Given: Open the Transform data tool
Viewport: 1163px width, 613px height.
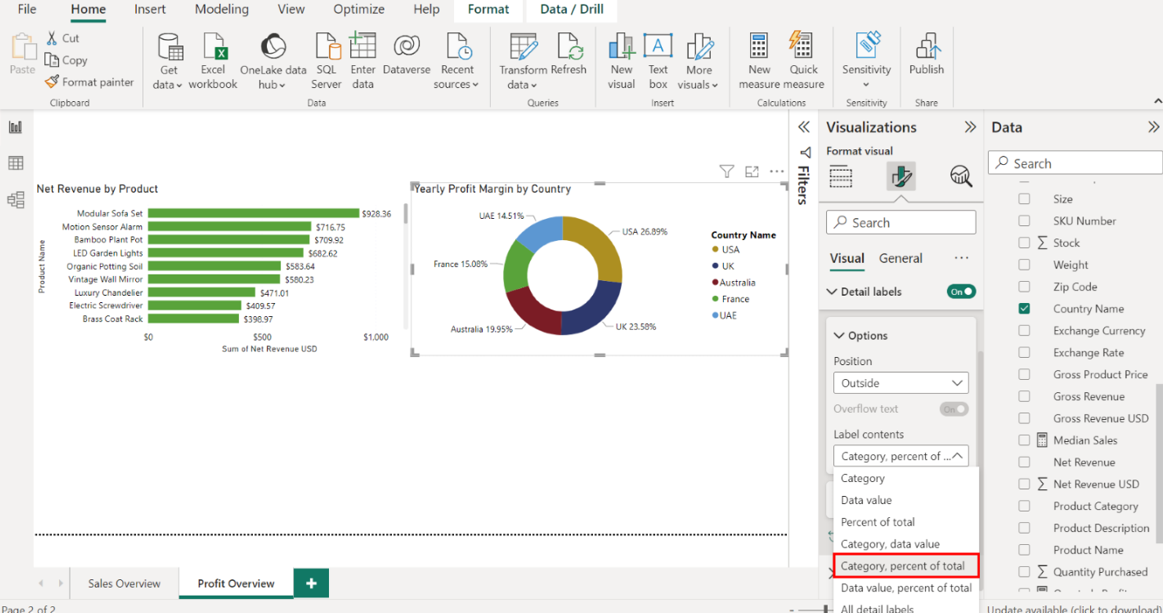Looking at the screenshot, I should (523, 60).
